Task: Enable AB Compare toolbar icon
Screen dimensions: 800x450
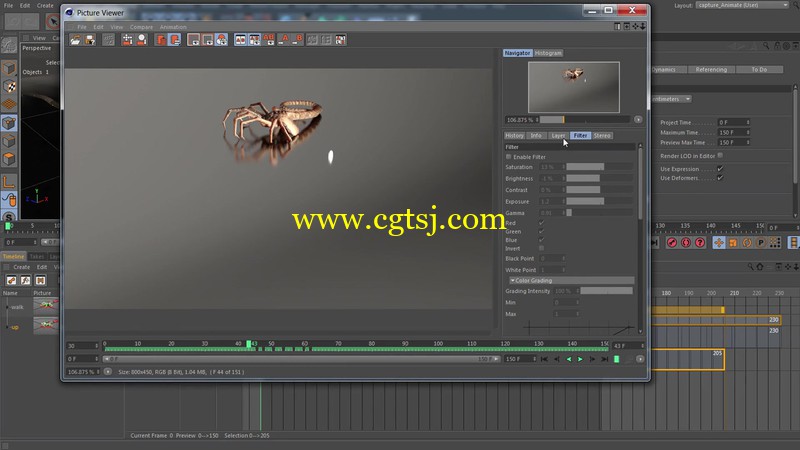Action: pos(240,40)
